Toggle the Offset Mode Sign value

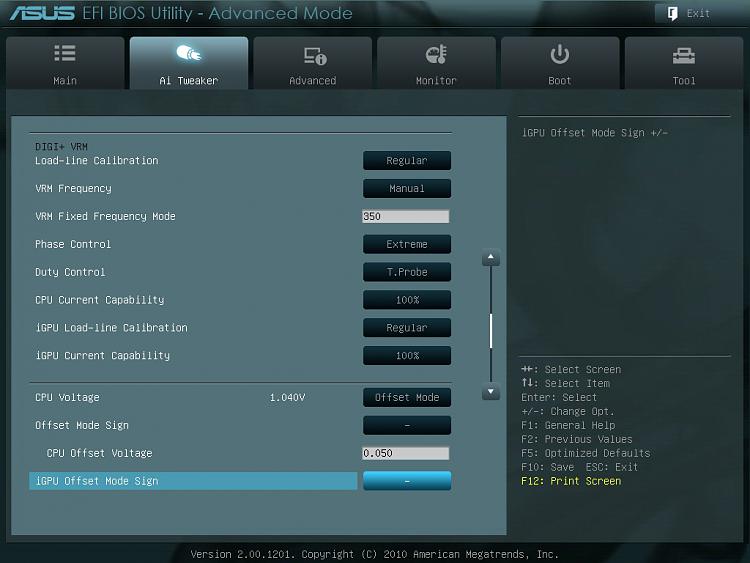pos(407,425)
